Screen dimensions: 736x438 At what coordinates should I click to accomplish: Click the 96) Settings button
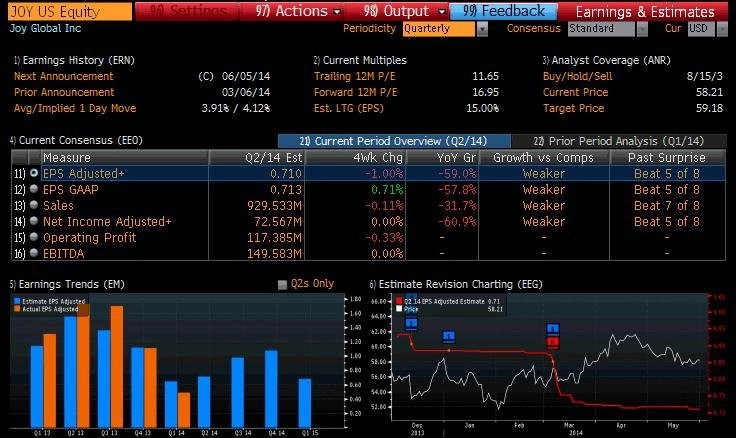pos(187,11)
